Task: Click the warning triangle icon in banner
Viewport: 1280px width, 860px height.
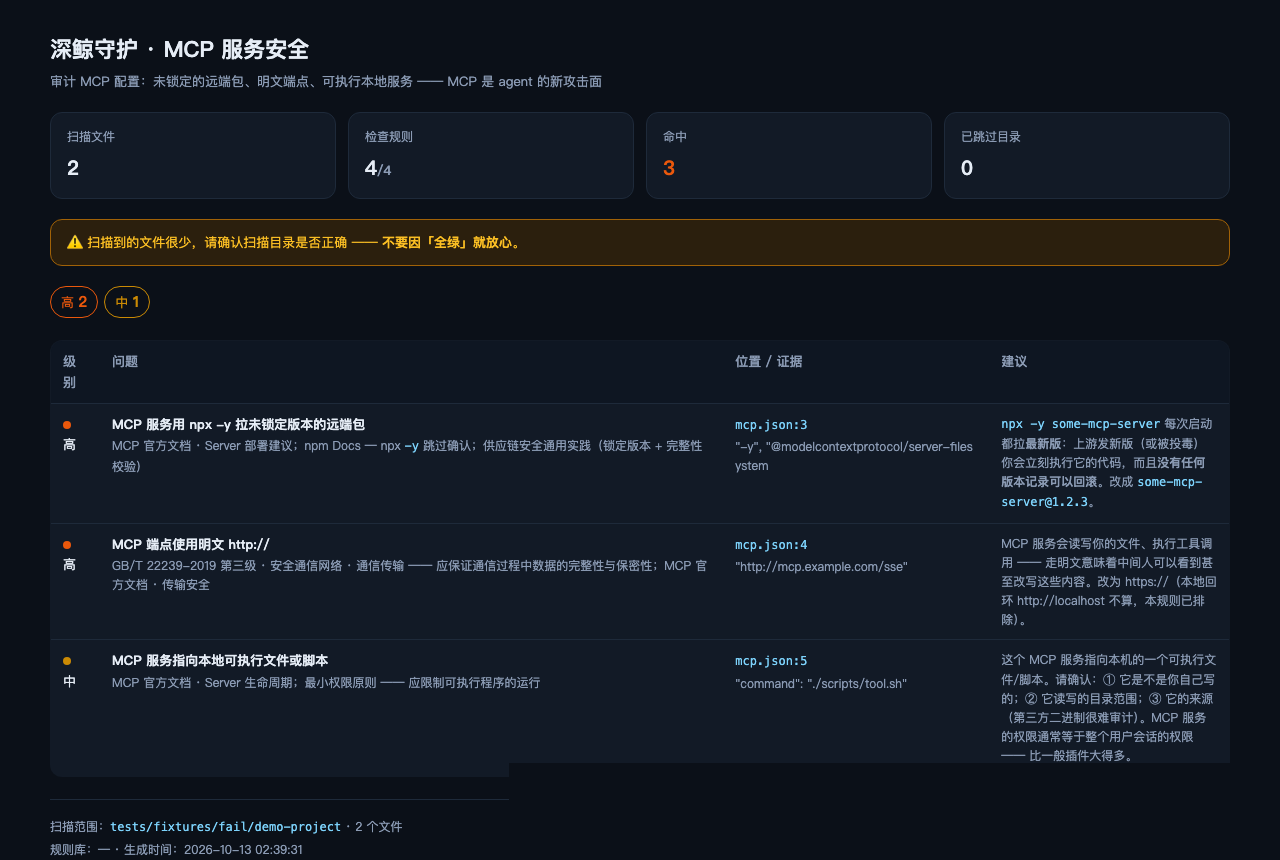Action: click(75, 242)
